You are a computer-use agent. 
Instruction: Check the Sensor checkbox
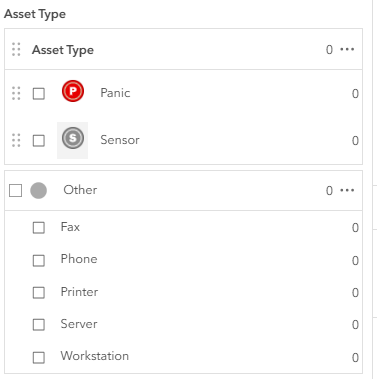pos(39,141)
